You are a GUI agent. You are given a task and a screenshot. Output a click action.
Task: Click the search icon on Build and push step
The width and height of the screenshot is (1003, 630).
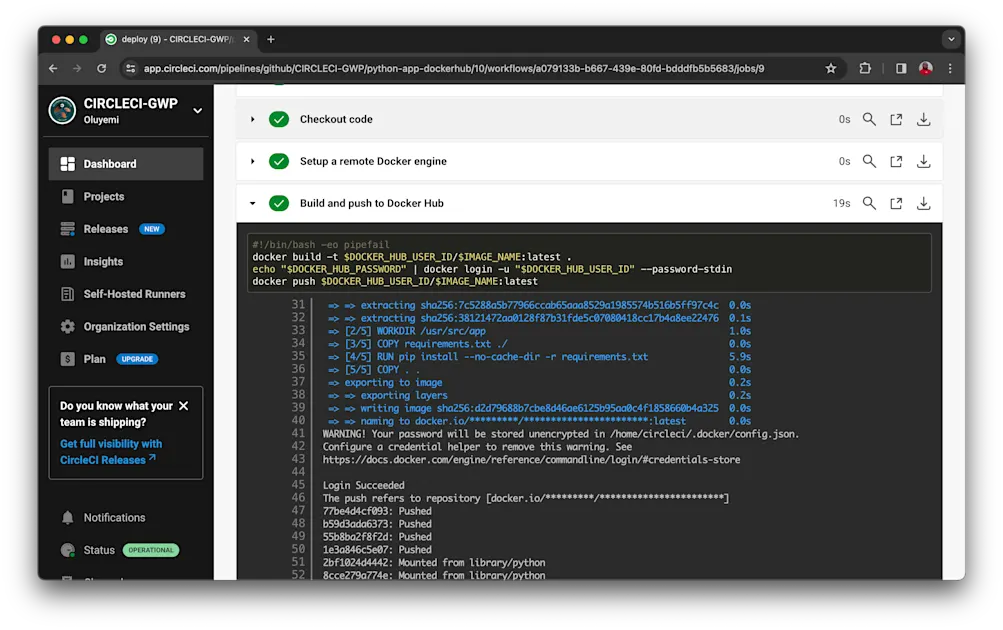pyautogui.click(x=868, y=203)
